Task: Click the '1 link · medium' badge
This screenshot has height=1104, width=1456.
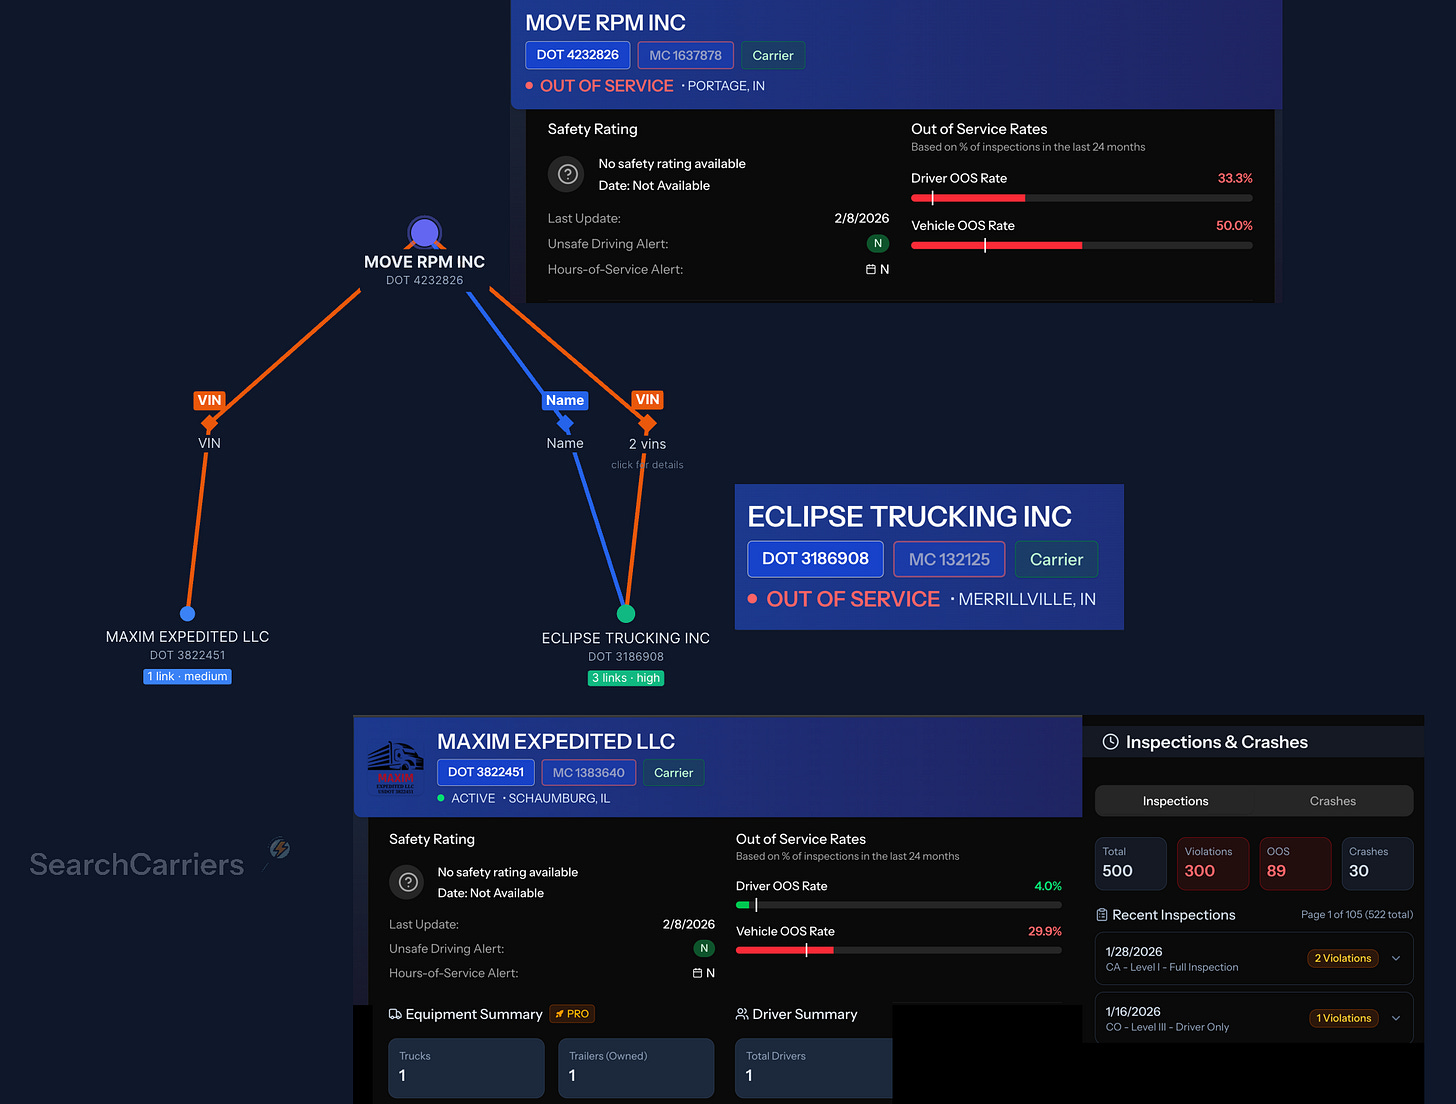Action: [x=187, y=677]
